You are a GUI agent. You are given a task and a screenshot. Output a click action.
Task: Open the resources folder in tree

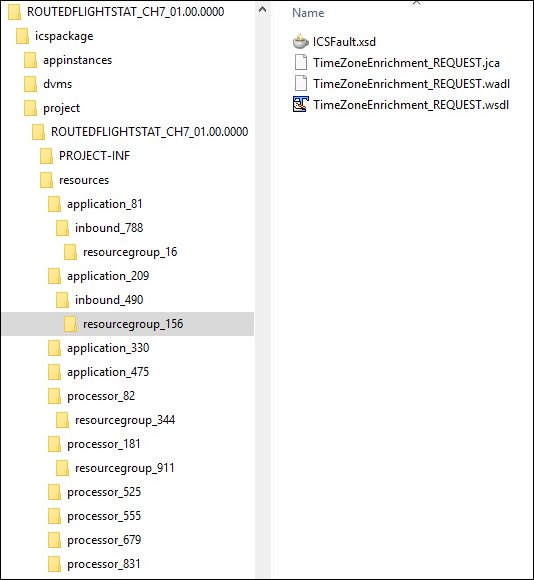point(84,180)
